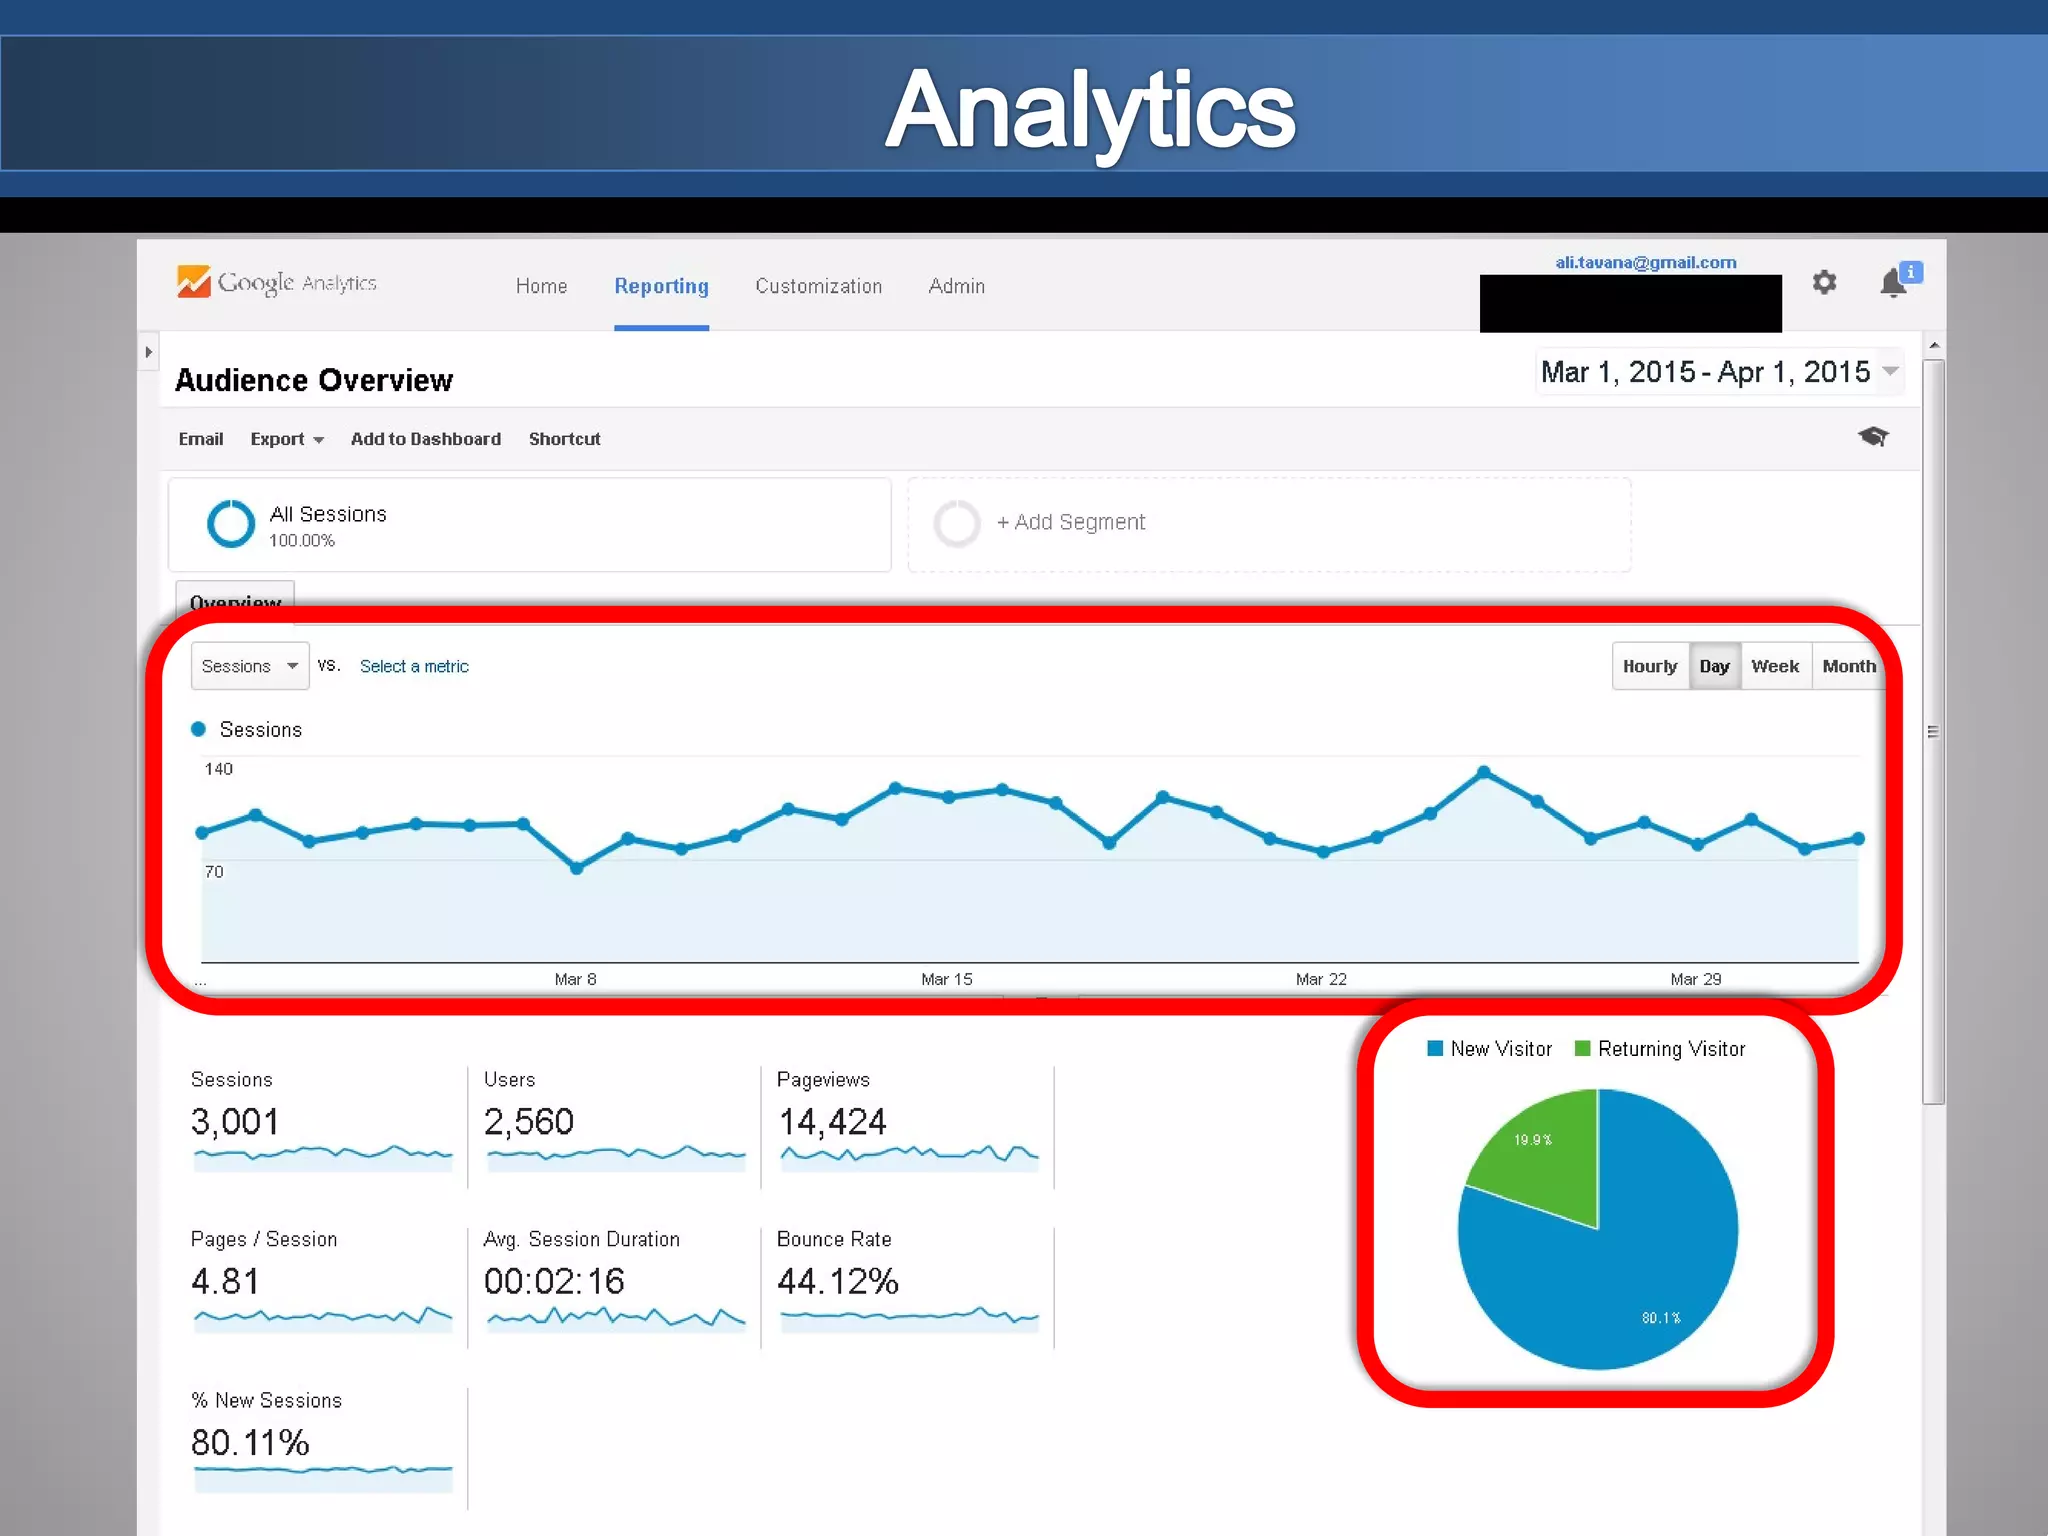Screen dimensions: 2048x1536
Task: Open the notifications bell icon
Action: pyautogui.click(x=1893, y=283)
